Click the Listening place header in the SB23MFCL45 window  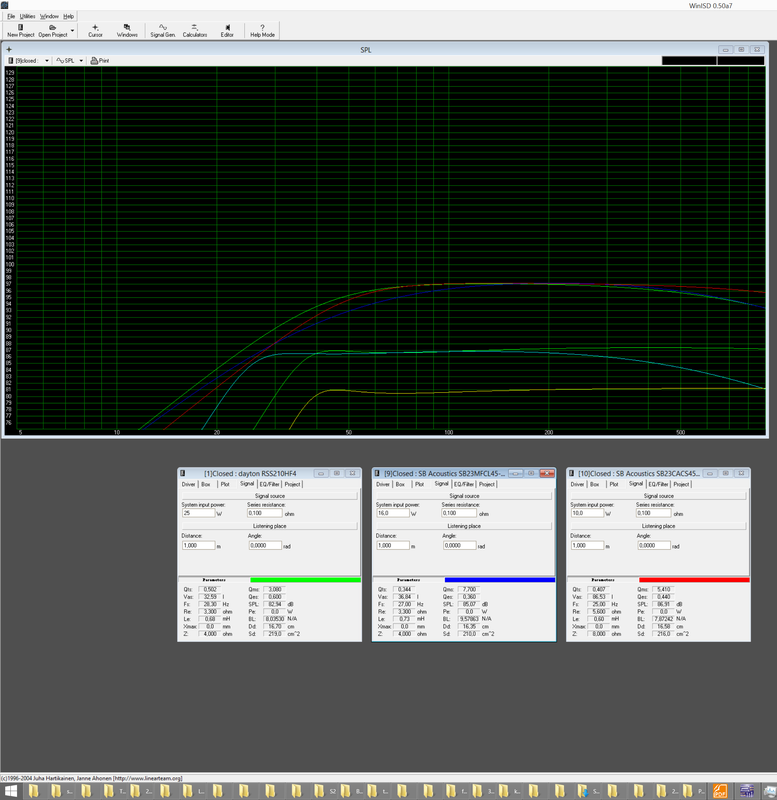[464, 526]
